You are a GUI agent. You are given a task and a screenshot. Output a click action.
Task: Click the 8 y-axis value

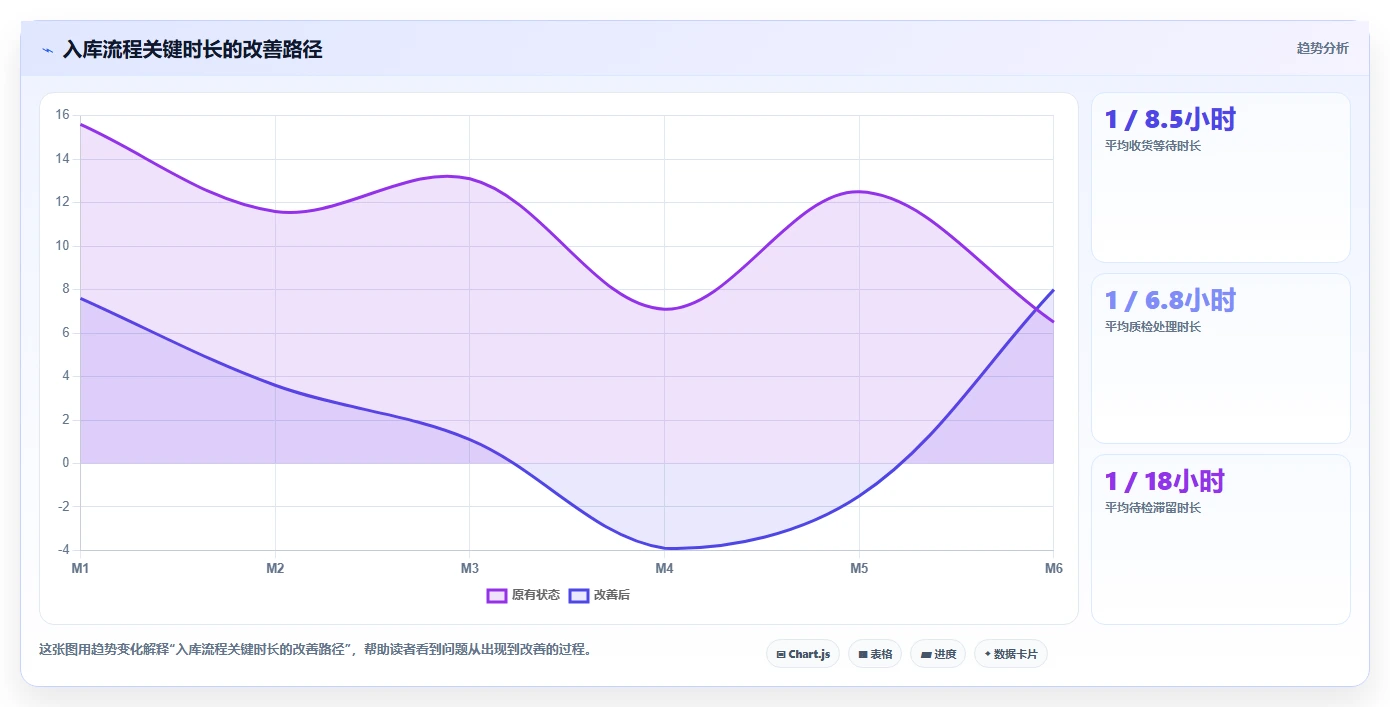[x=65, y=289]
